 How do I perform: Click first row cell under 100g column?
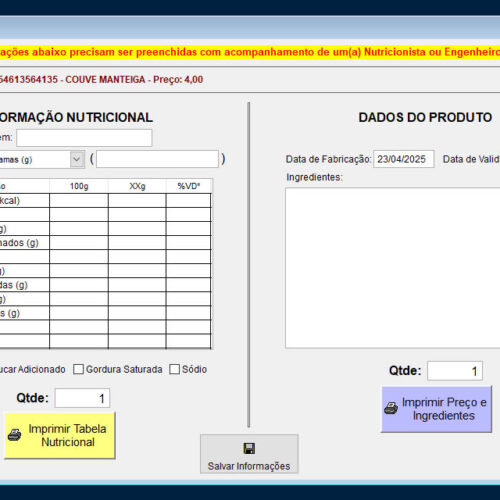pyautogui.click(x=79, y=200)
